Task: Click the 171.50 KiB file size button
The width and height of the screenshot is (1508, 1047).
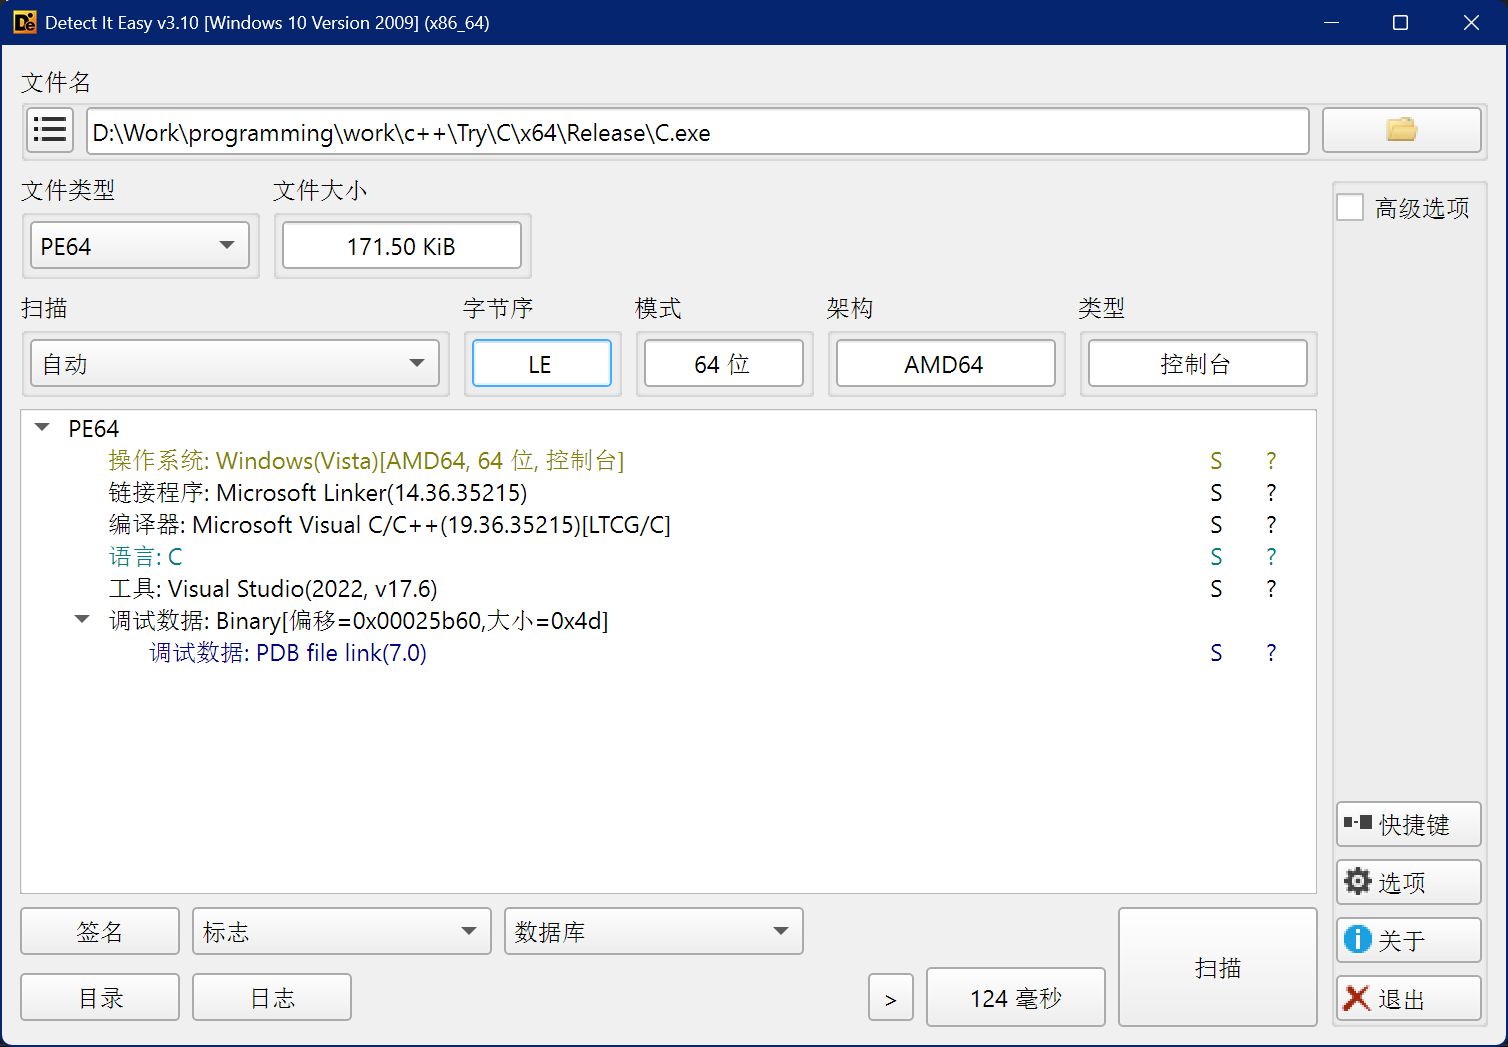Action: (x=402, y=246)
